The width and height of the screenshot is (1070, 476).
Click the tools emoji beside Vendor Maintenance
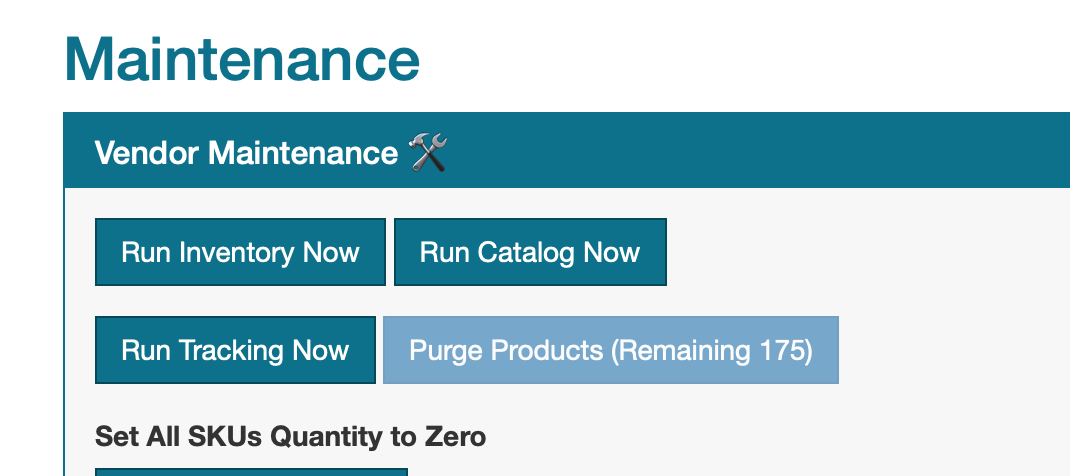coord(429,153)
